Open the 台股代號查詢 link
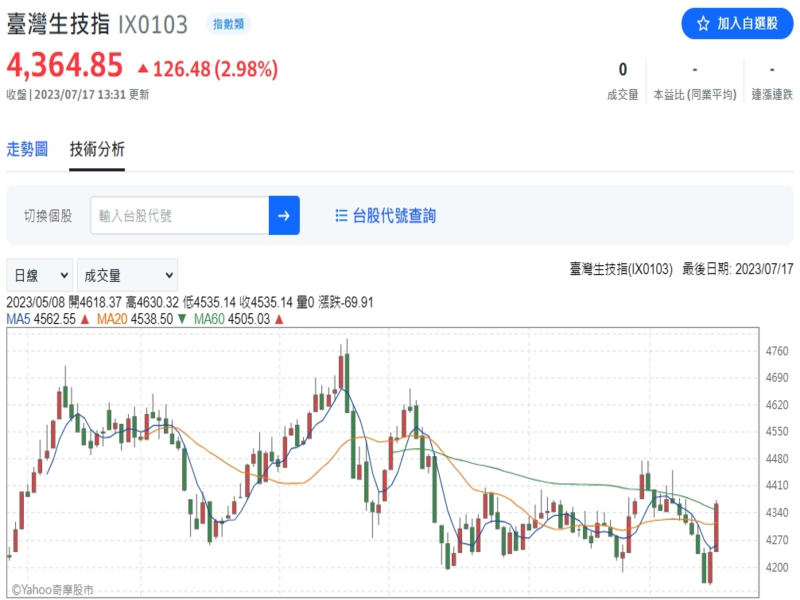800x600 pixels. 394,216
